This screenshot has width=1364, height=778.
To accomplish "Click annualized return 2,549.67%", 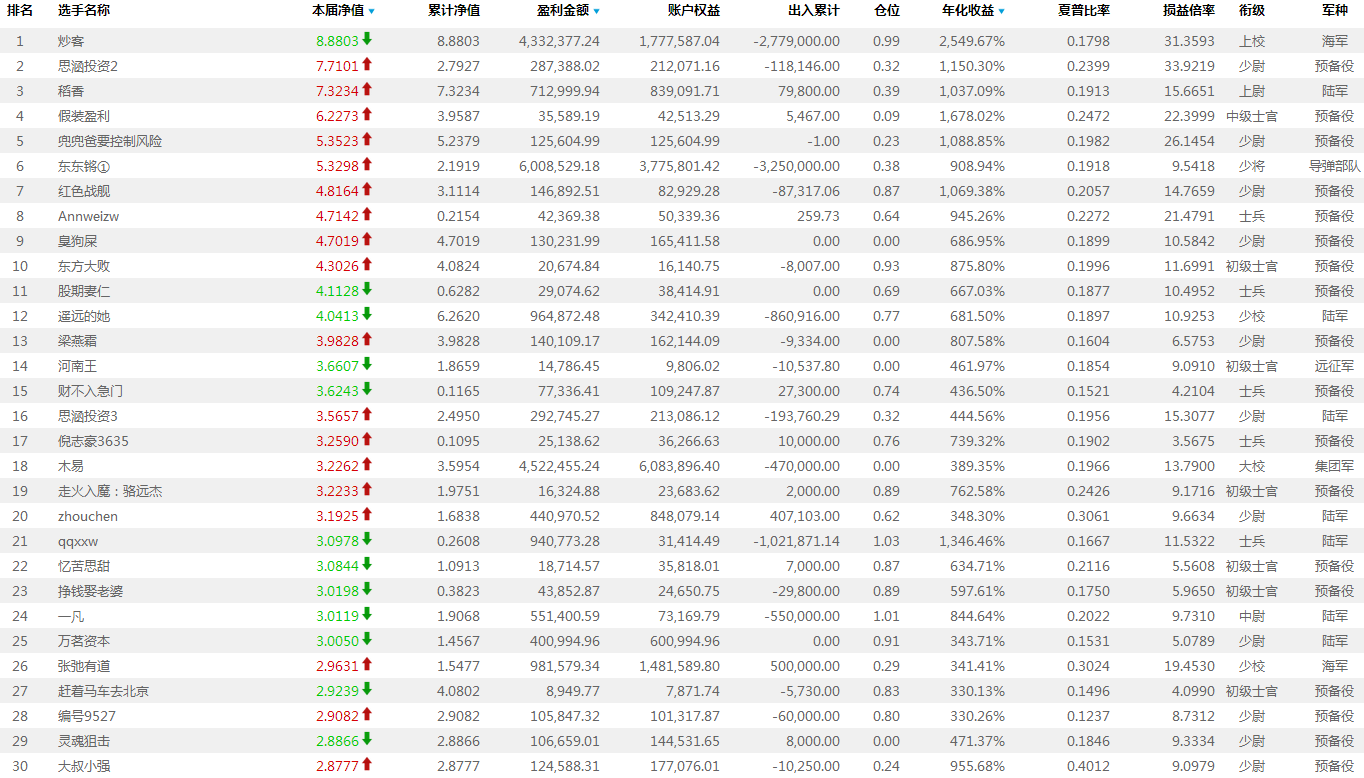I will [972, 41].
